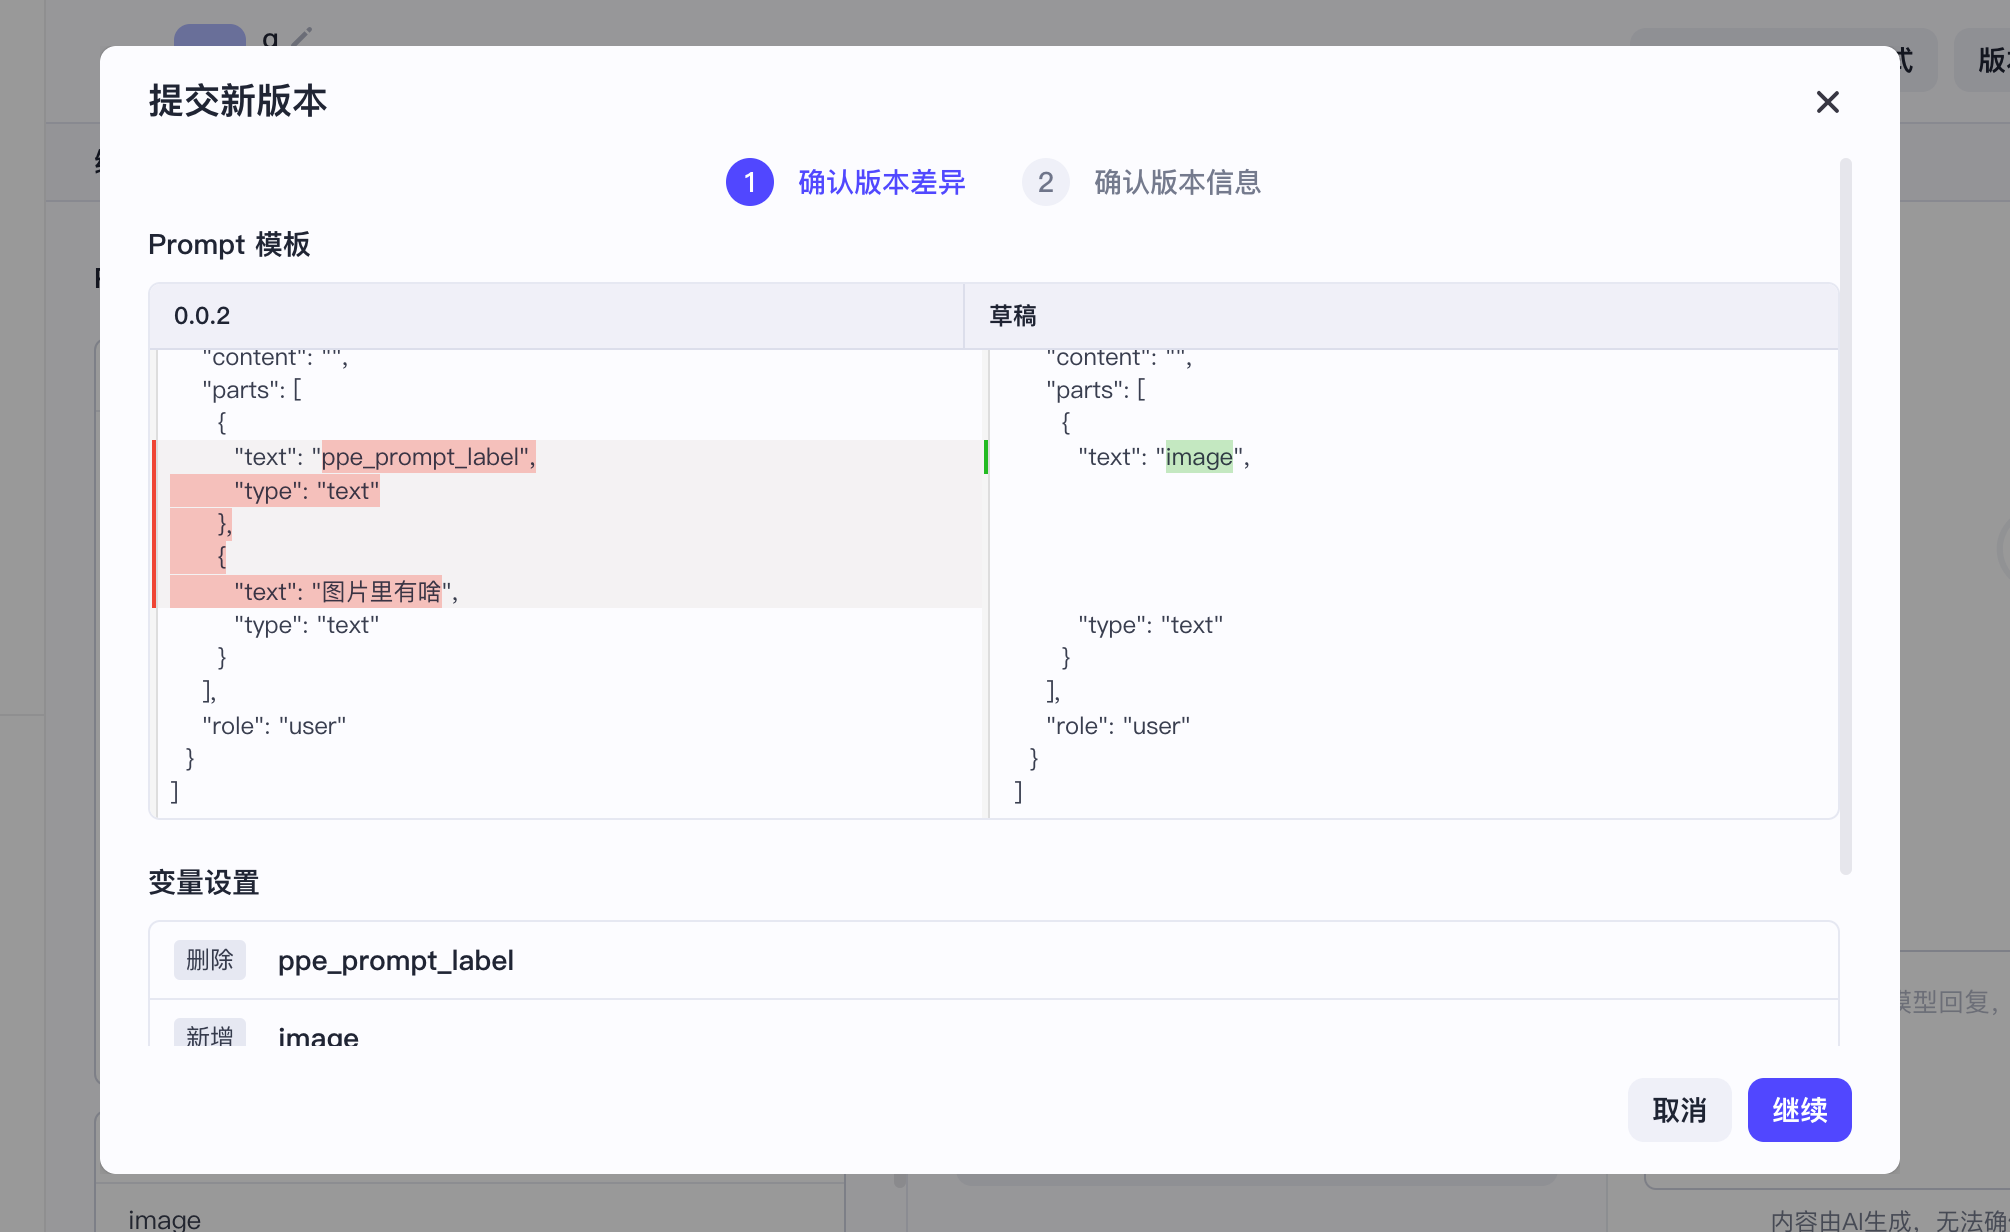Click the dialog's vertical scrollbar
This screenshot has width=2010, height=1232.
coord(1845,516)
